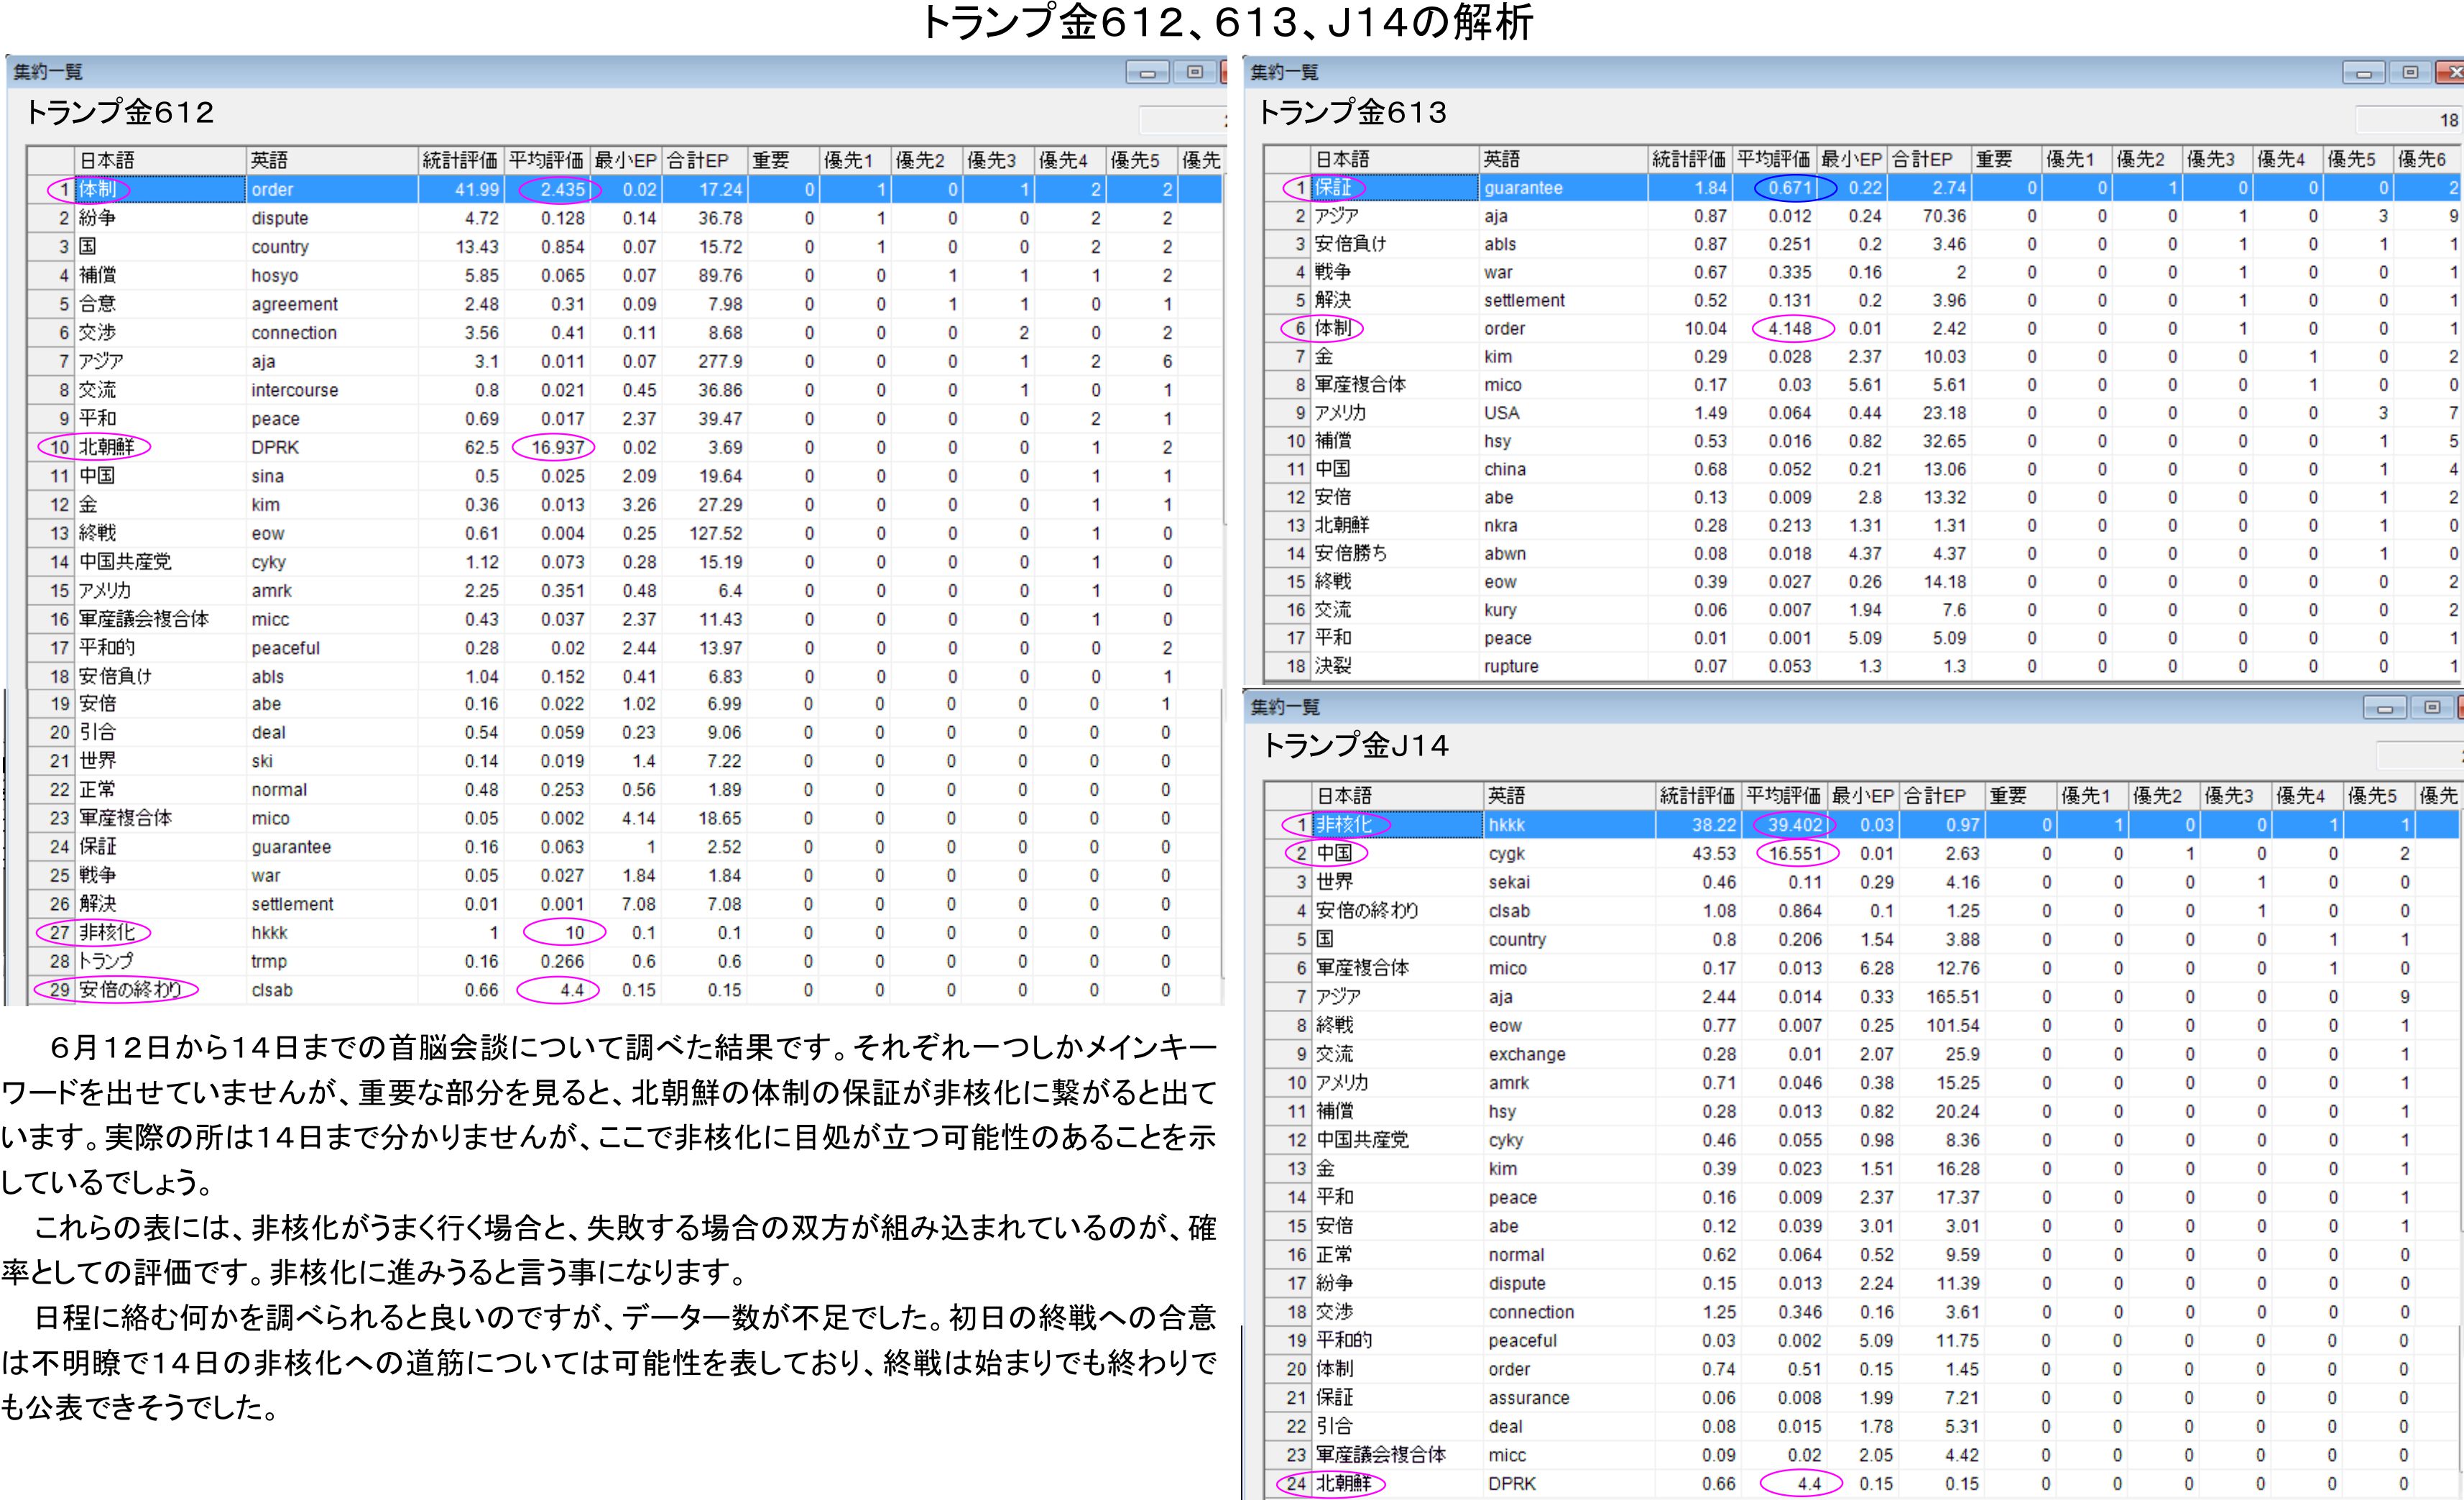Image resolution: width=2464 pixels, height=1500 pixels.
Task: Click 最小EP header in 613 table
Action: (x=1851, y=159)
